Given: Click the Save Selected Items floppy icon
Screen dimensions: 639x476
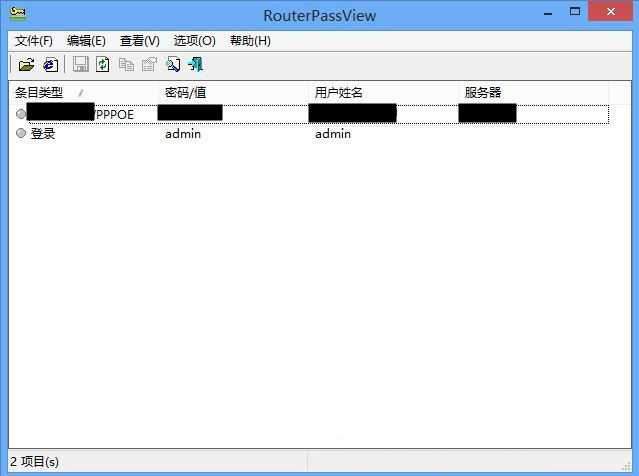Looking at the screenshot, I should click(x=81, y=64).
